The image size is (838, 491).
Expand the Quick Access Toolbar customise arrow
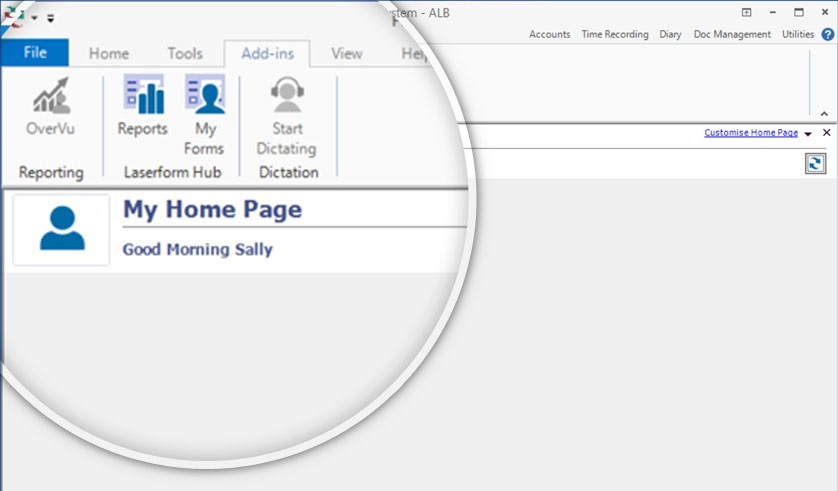coord(51,17)
